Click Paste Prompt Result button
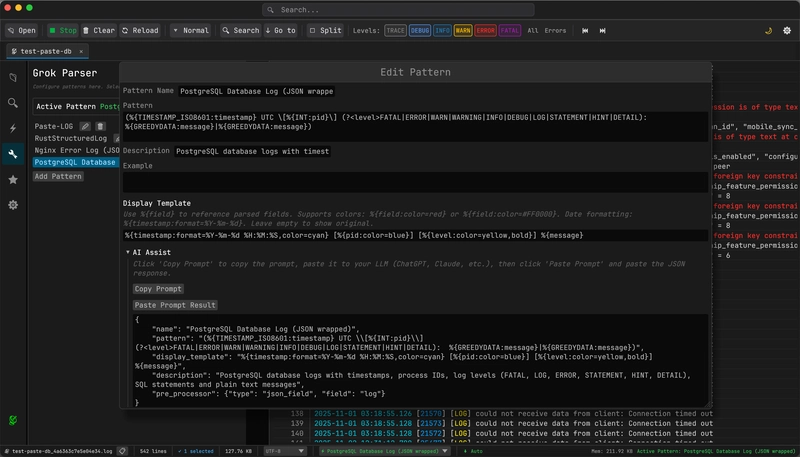 pos(175,305)
